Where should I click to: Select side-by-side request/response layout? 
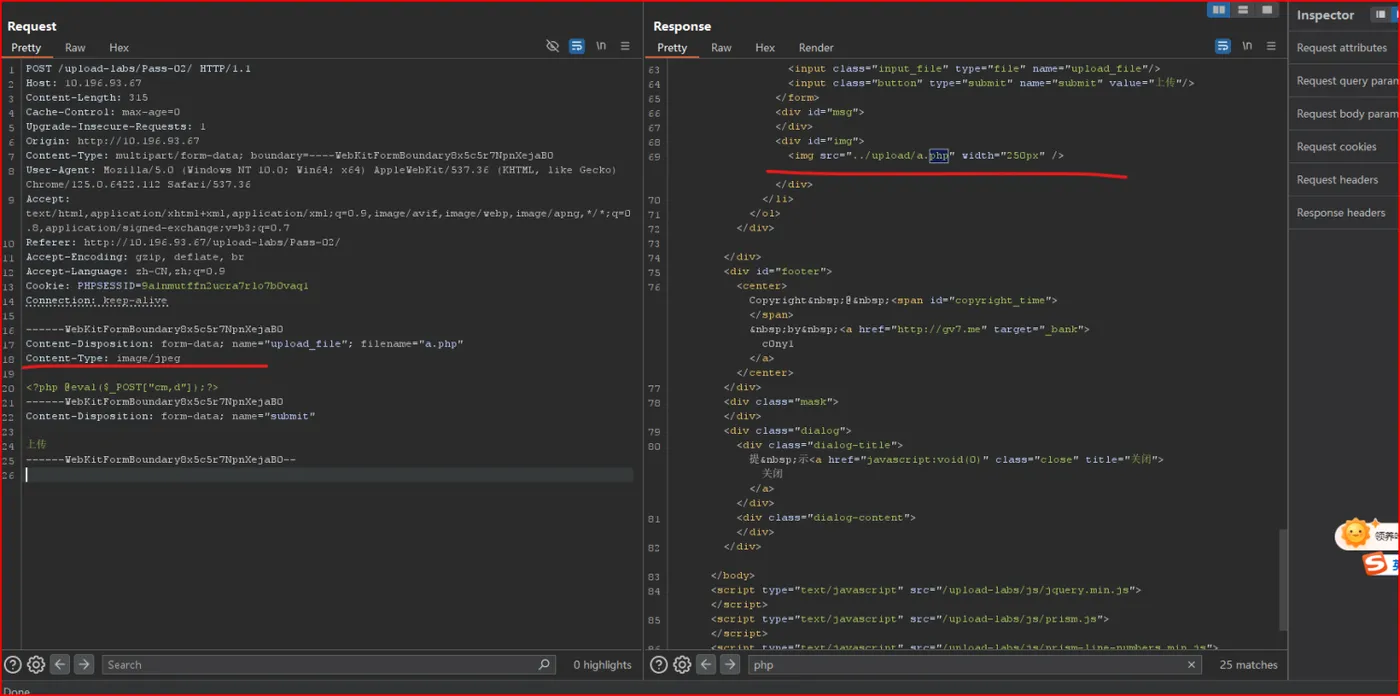[x=1218, y=10]
